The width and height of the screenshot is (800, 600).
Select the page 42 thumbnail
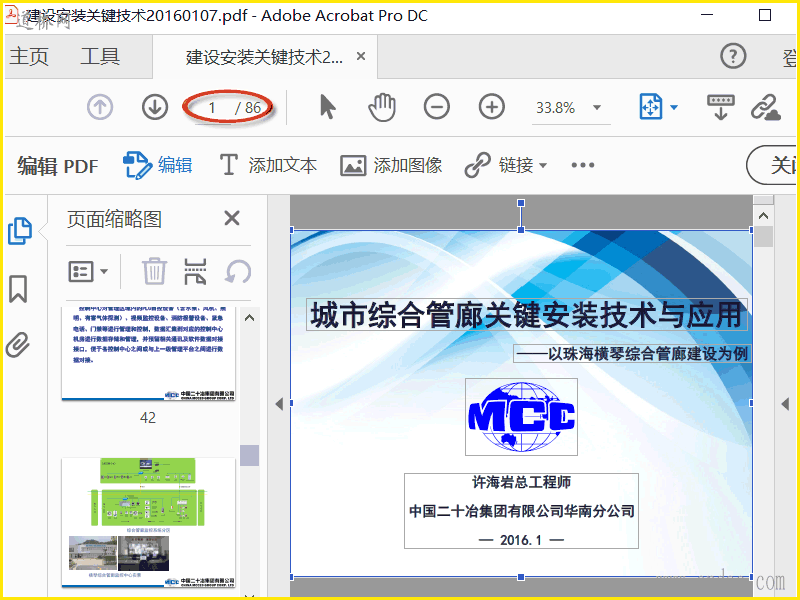click(x=148, y=354)
